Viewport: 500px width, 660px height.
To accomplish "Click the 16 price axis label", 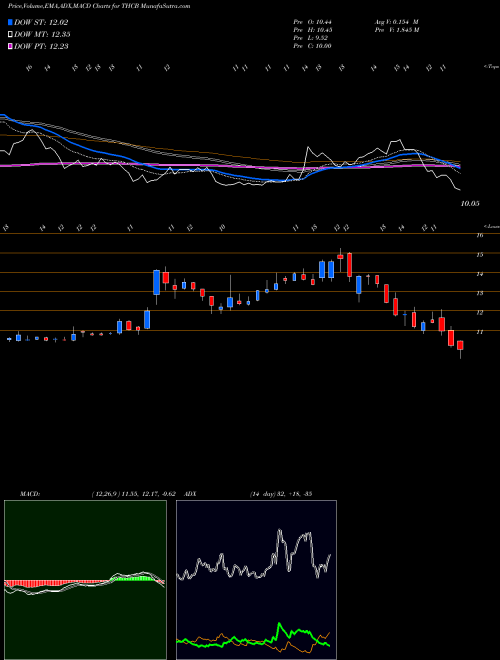I will pyautogui.click(x=479, y=235).
